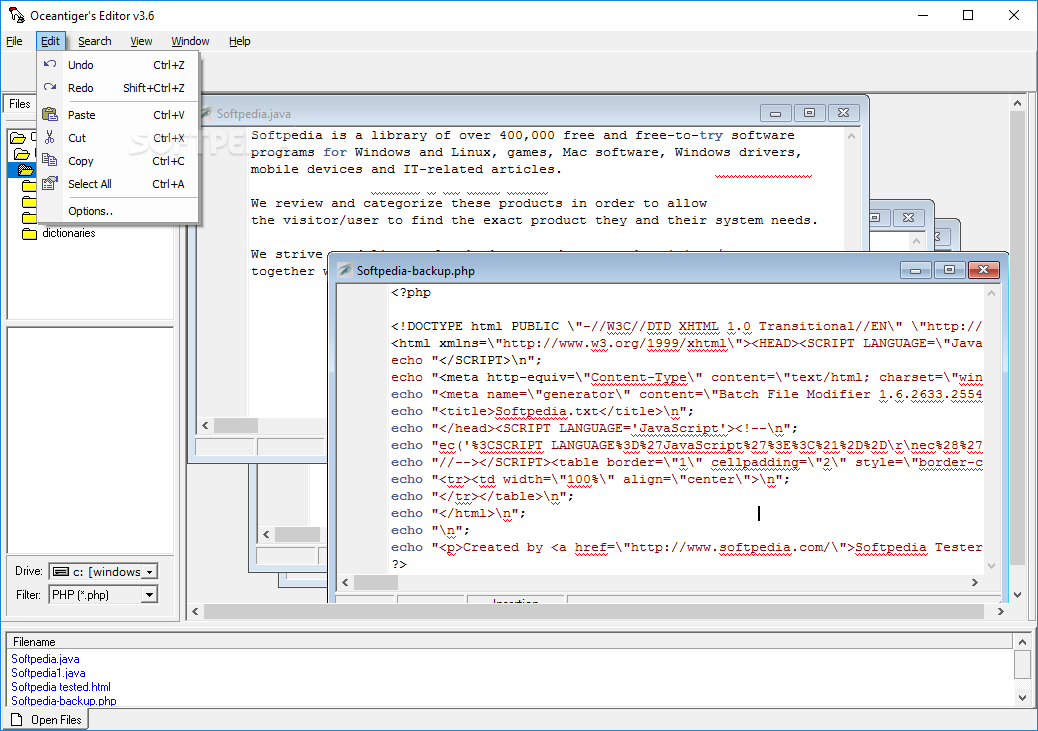Open the dictionaries folder icon

29,233
